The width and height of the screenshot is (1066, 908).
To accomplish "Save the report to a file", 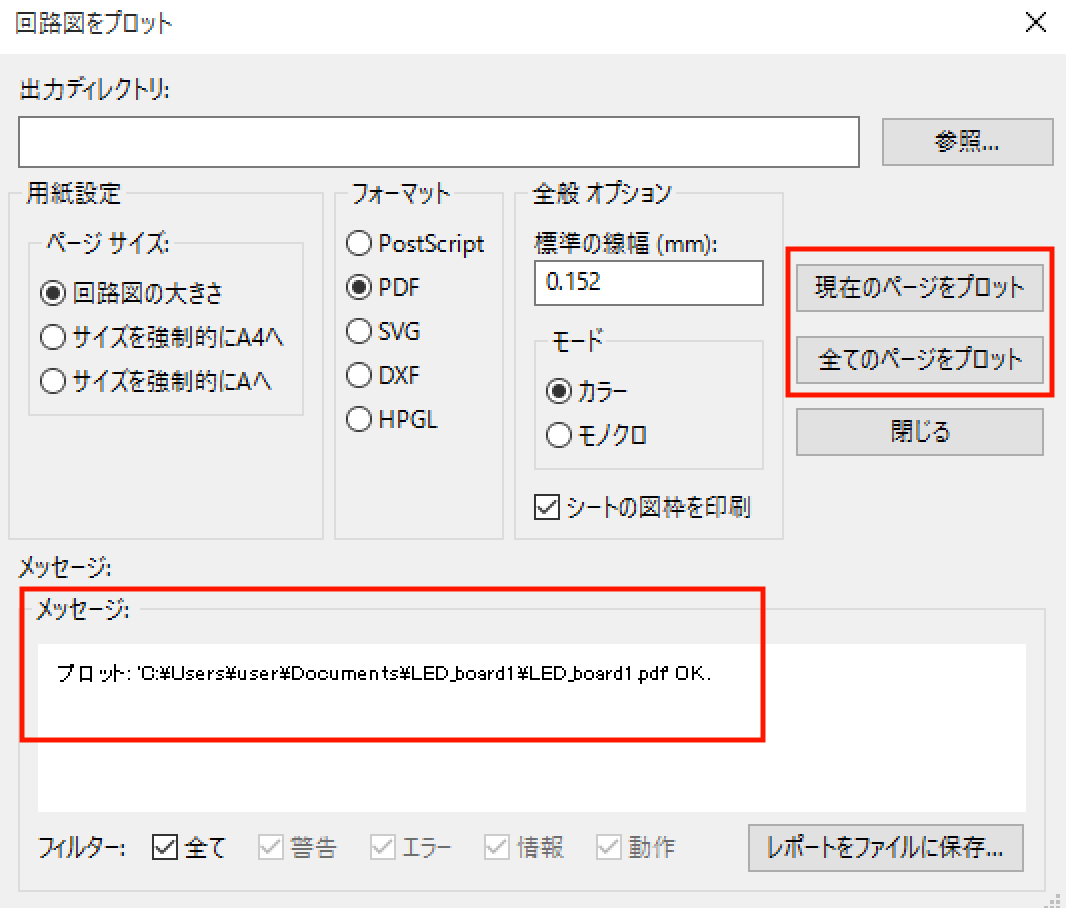I will pyautogui.click(x=885, y=848).
